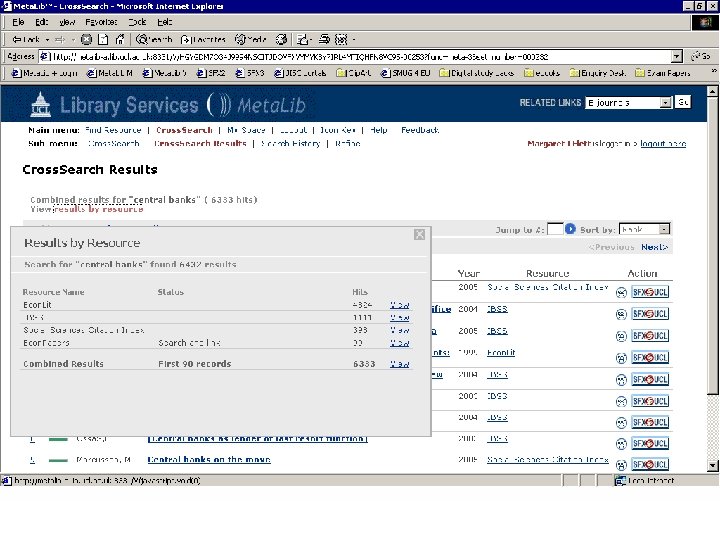
Task: Open Refine in sub menu
Action: pyautogui.click(x=348, y=144)
